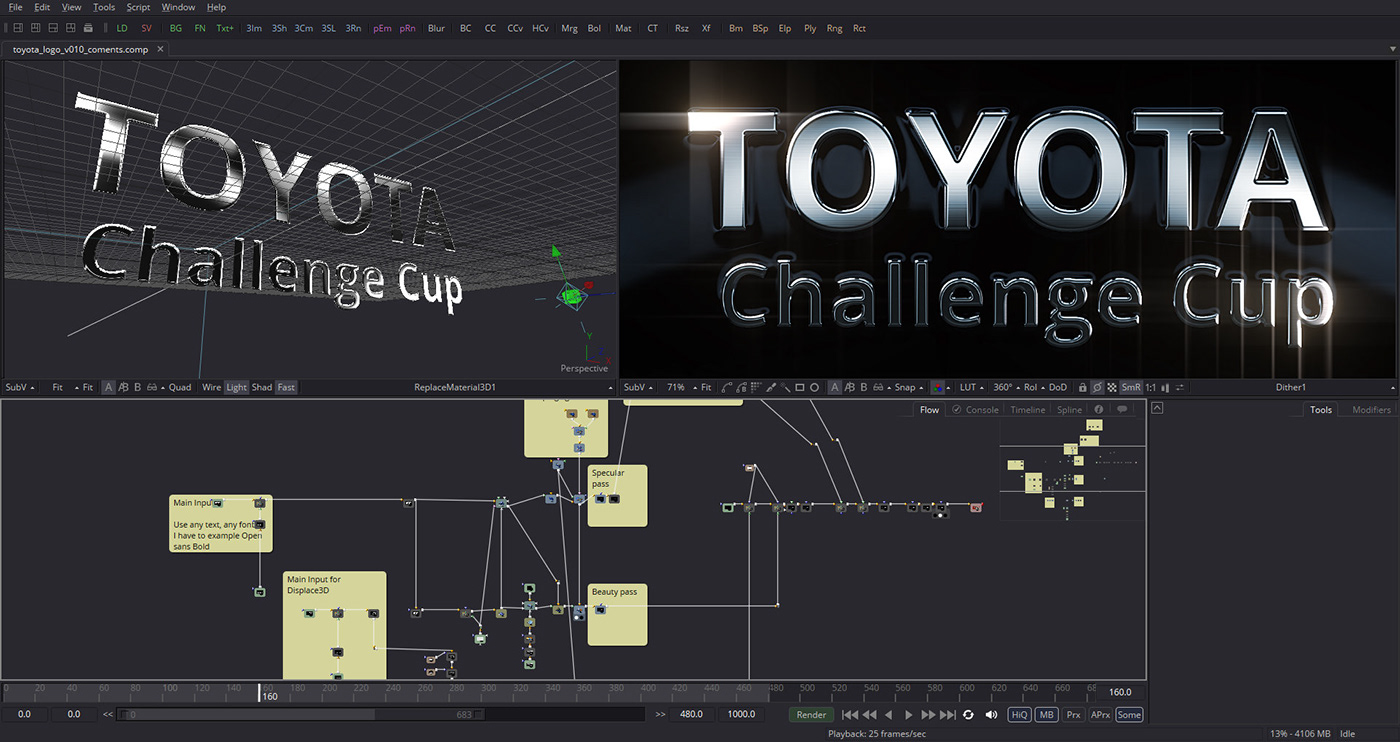Screen dimensions: 1400x742
Task: Click Fit in the right viewer
Action: pos(706,387)
